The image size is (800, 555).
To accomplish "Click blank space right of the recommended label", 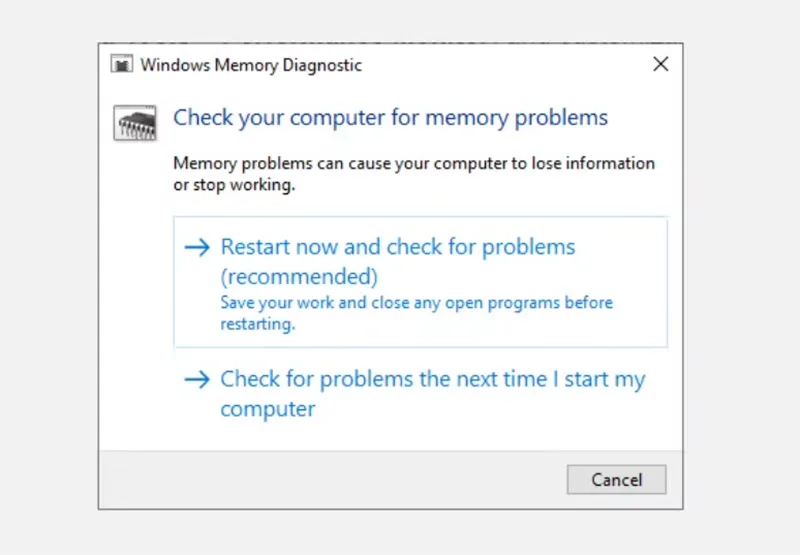I will pos(520,276).
